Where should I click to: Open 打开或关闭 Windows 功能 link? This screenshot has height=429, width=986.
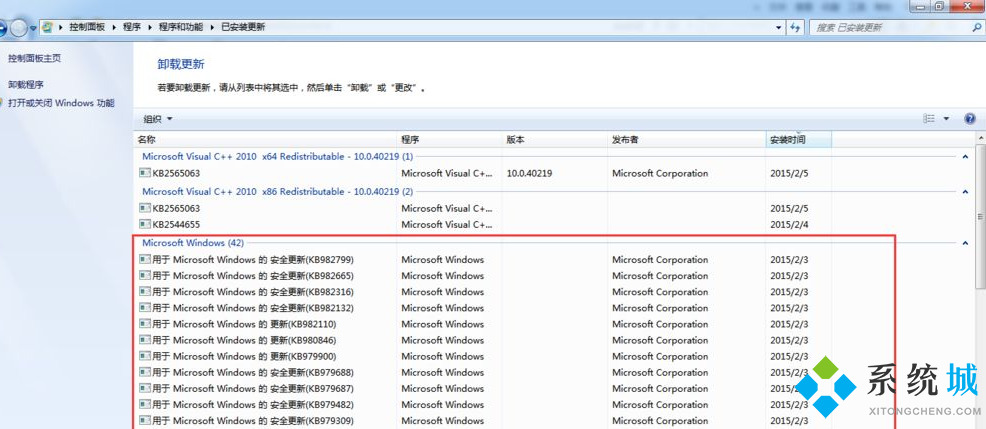click(61, 103)
